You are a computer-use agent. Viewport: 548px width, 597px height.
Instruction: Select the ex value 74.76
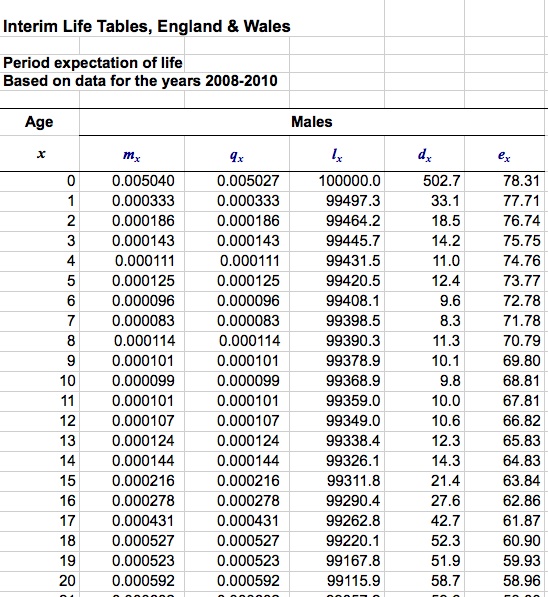point(521,261)
